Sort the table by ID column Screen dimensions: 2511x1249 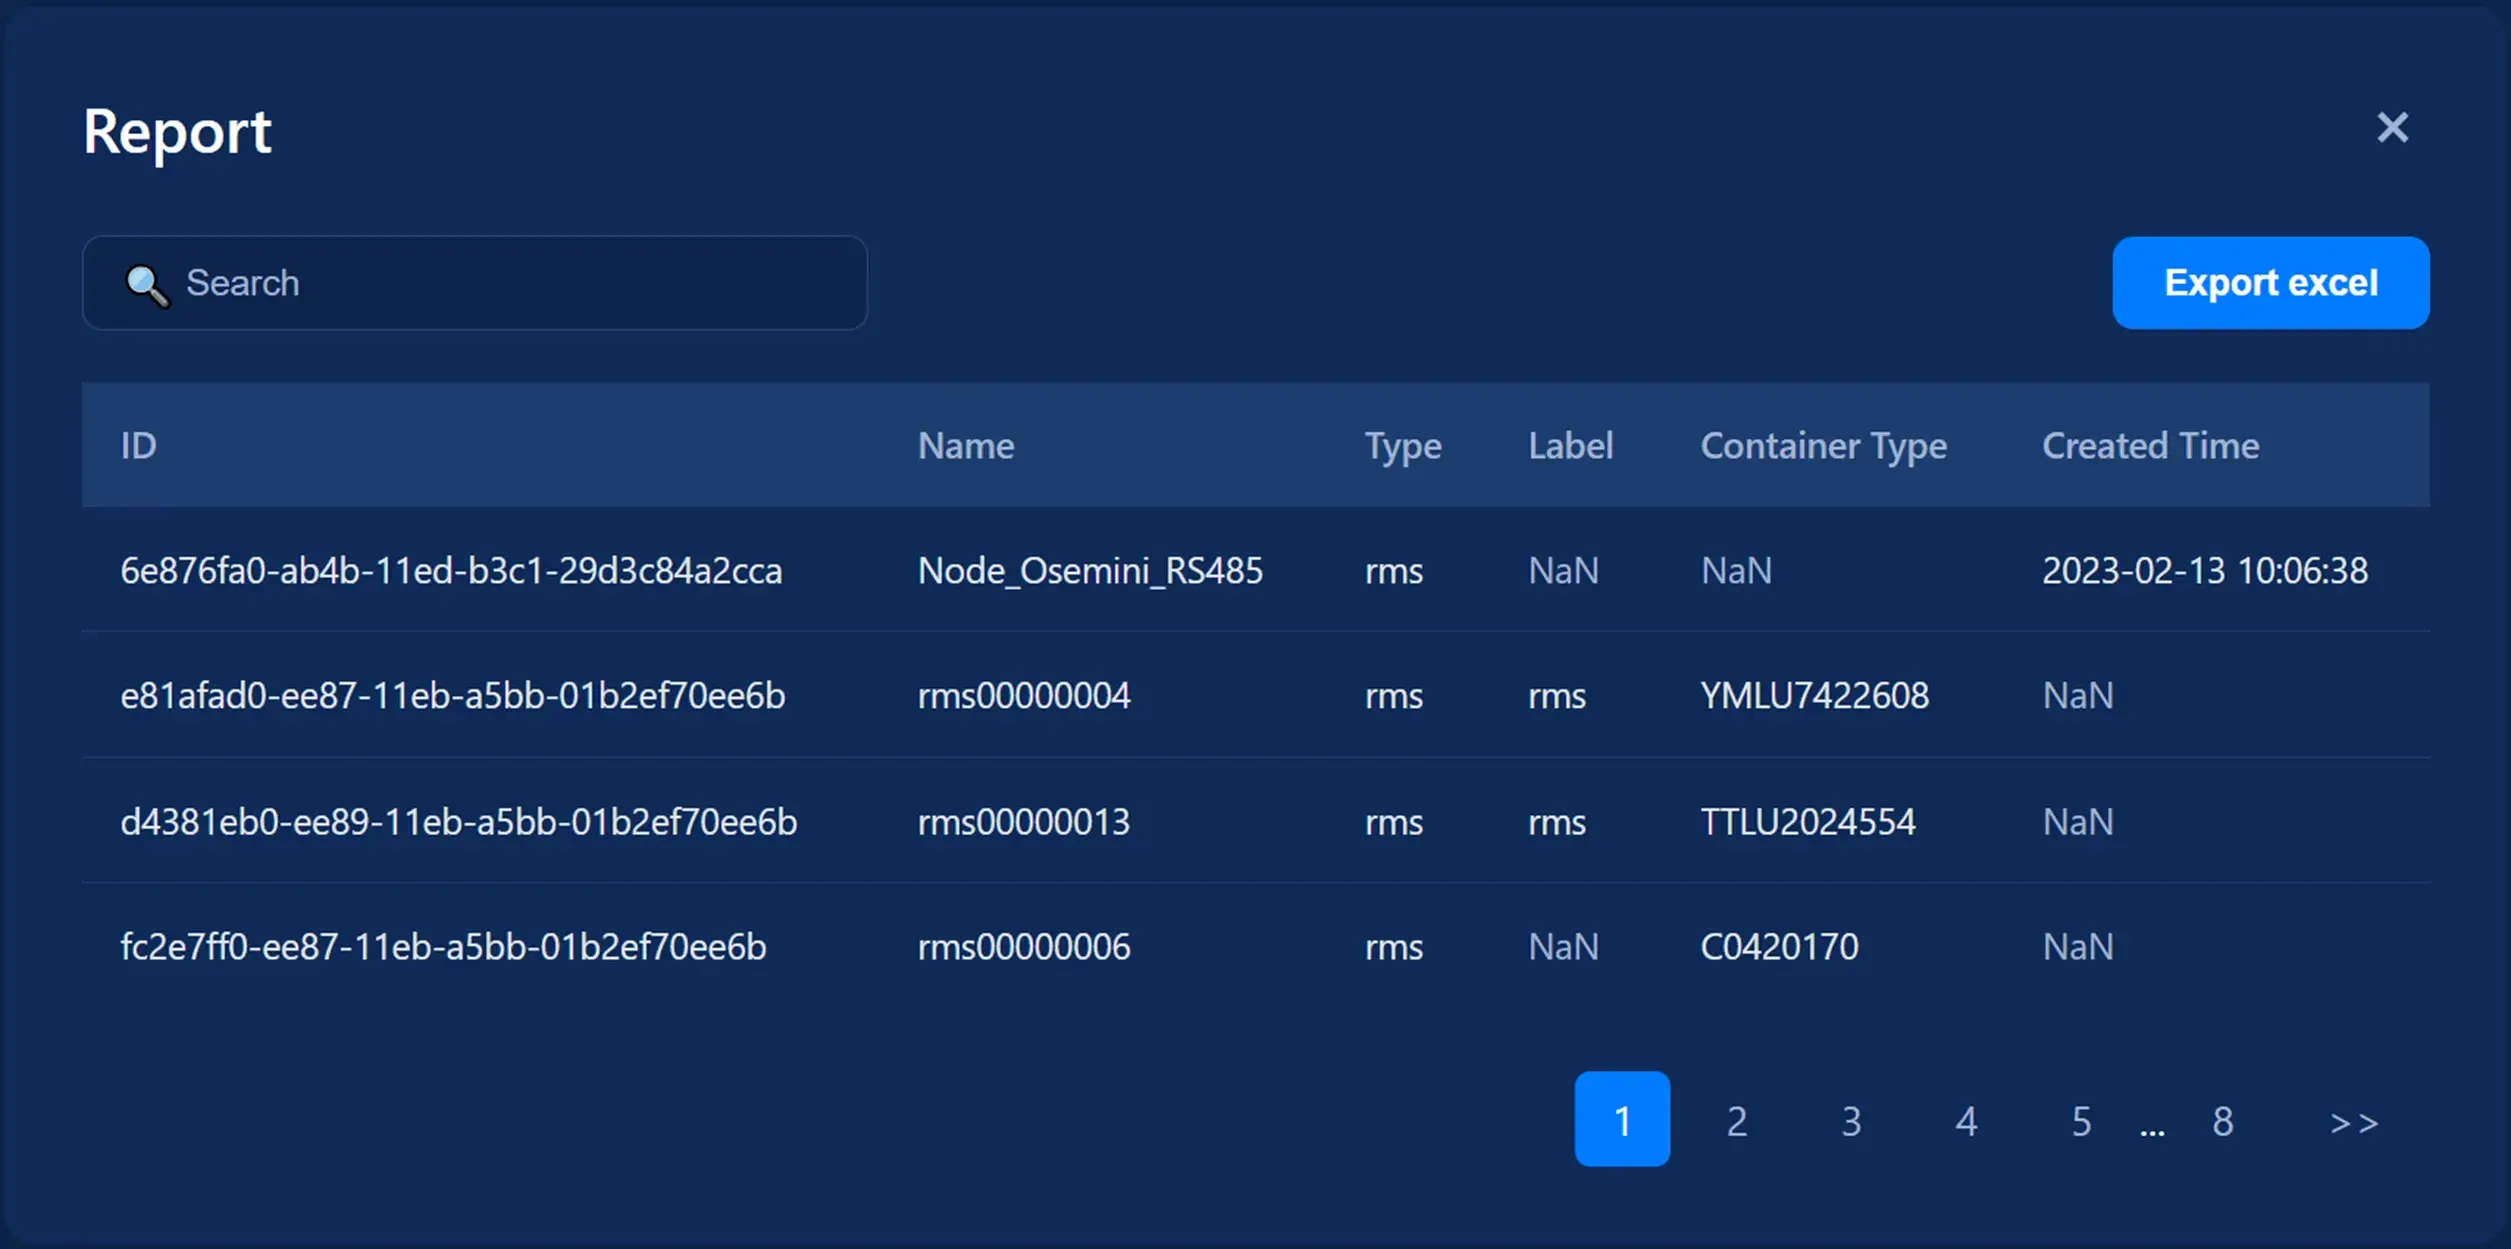138,446
